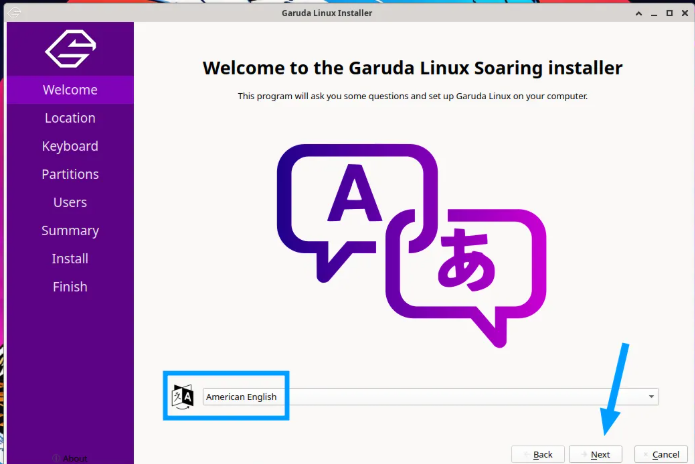Click the Garuda eagle logo in sidebar
Screen dimensions: 695x464
[x=70, y=49]
